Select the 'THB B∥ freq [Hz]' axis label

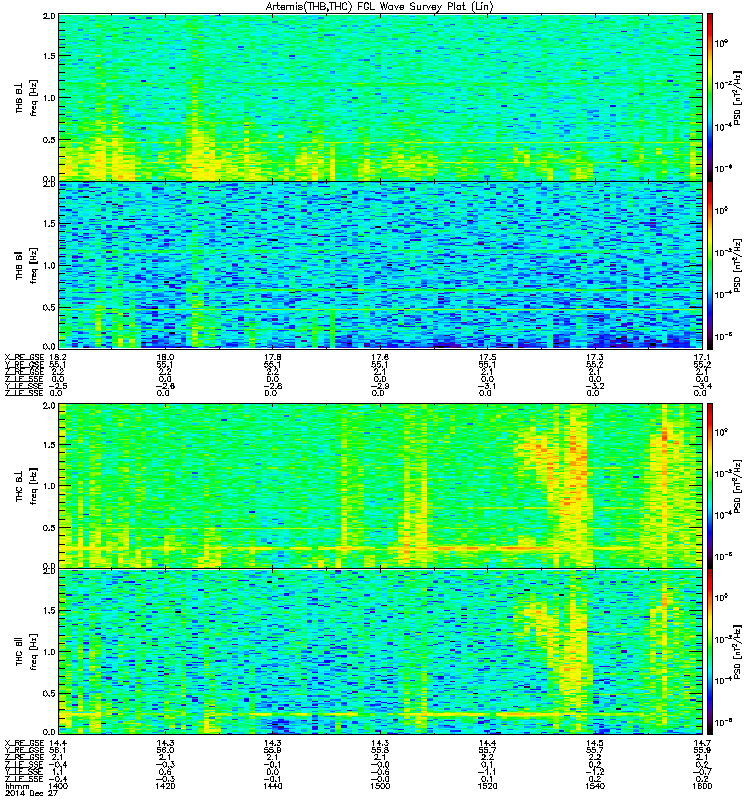coord(26,265)
